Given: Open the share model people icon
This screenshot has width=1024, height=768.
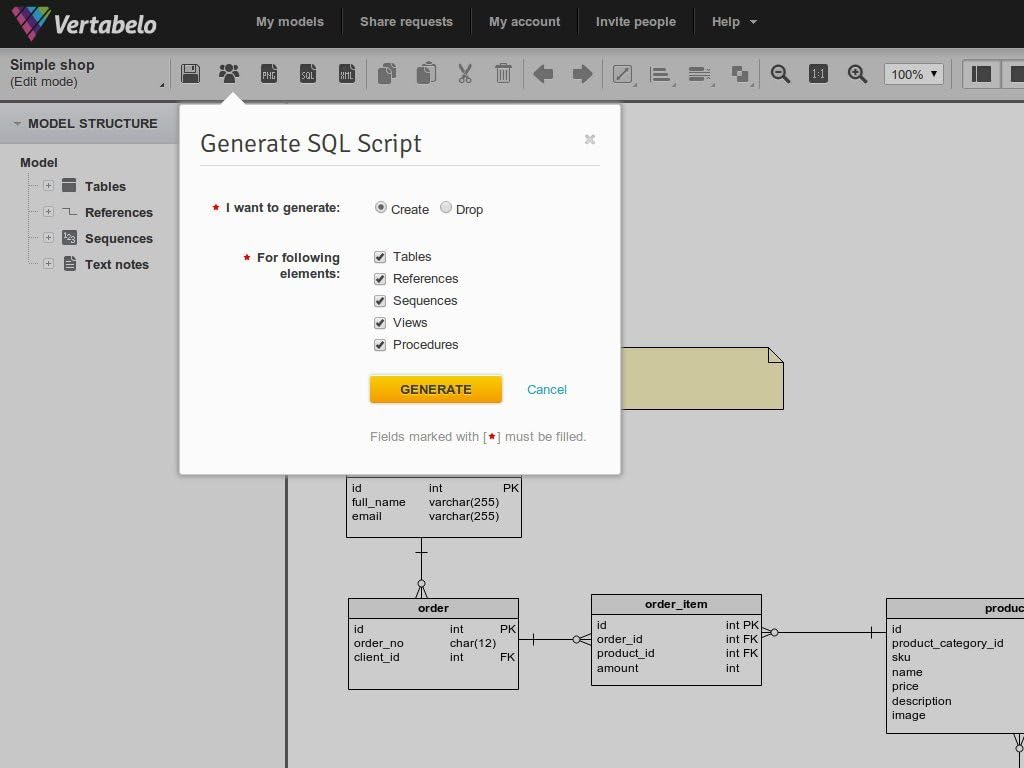Looking at the screenshot, I should click(229, 73).
